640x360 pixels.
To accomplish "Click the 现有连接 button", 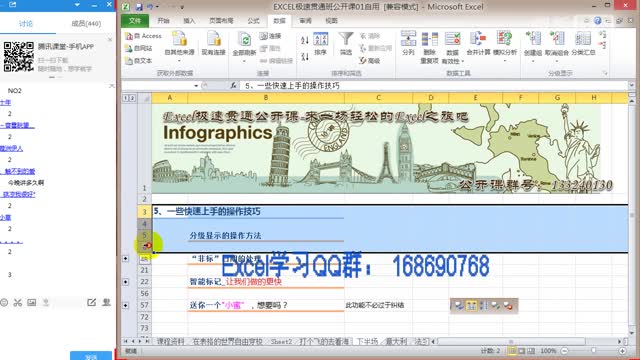I will tap(213, 44).
